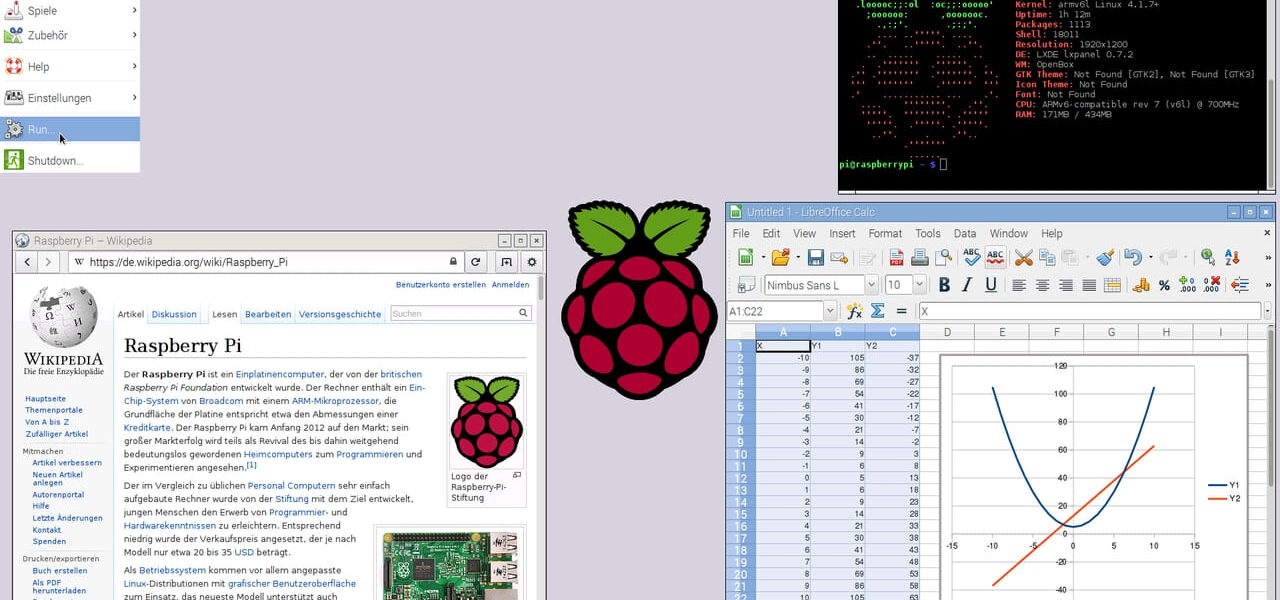Open Einstellungen submenu in start menu
1280x600 pixels.
point(70,98)
